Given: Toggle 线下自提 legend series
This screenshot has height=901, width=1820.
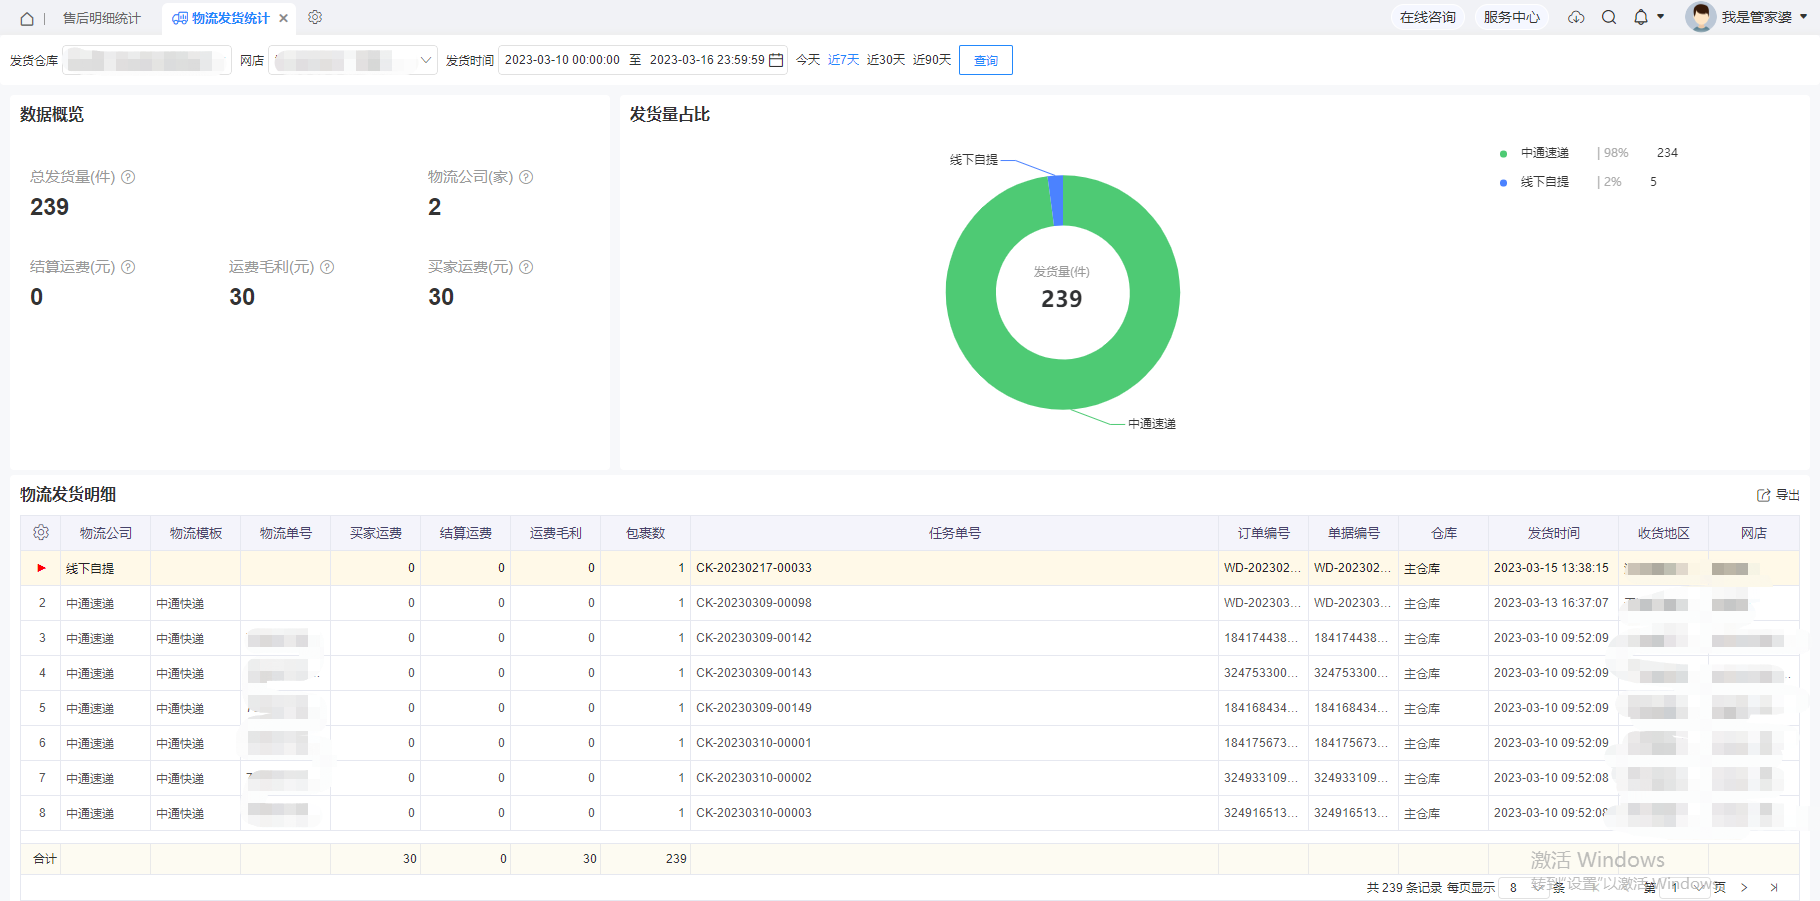Looking at the screenshot, I should pyautogui.click(x=1544, y=182).
